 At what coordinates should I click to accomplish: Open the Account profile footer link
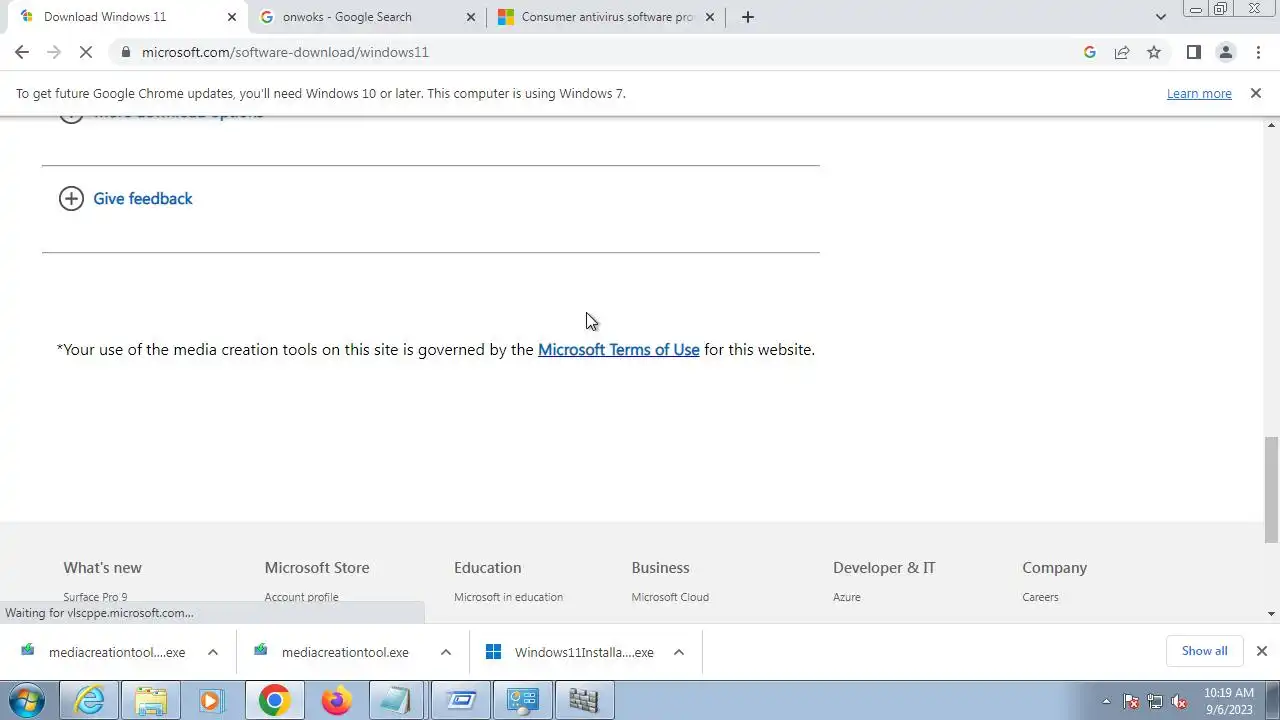301,597
